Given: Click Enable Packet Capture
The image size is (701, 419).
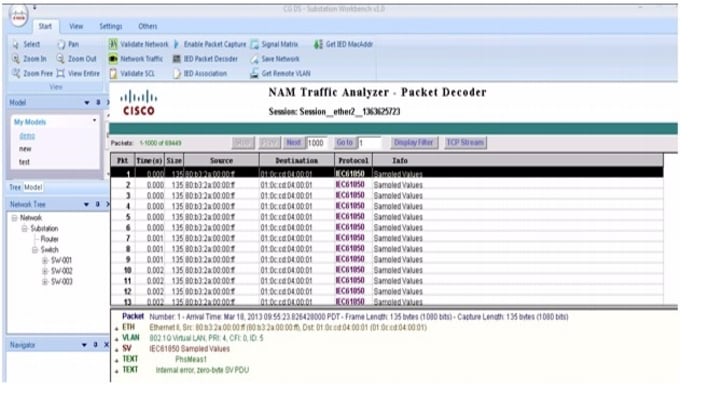Looking at the screenshot, I should click(210, 44).
